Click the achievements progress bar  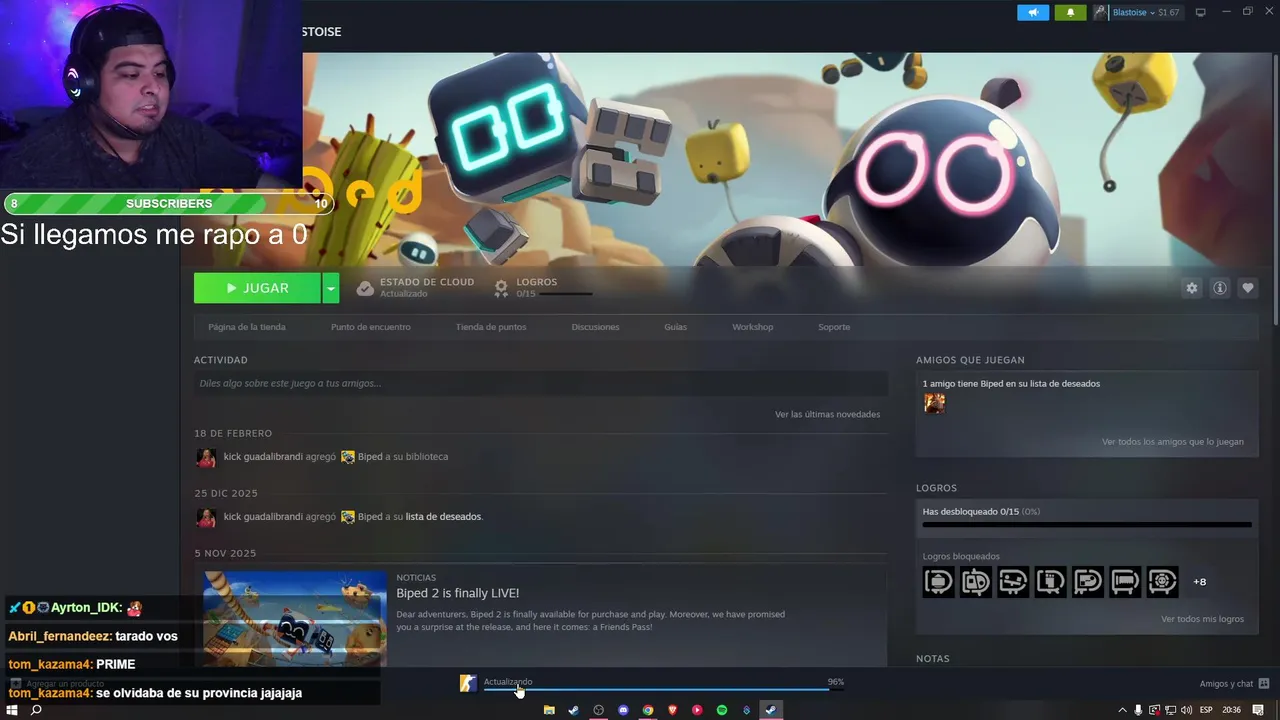click(1087, 524)
